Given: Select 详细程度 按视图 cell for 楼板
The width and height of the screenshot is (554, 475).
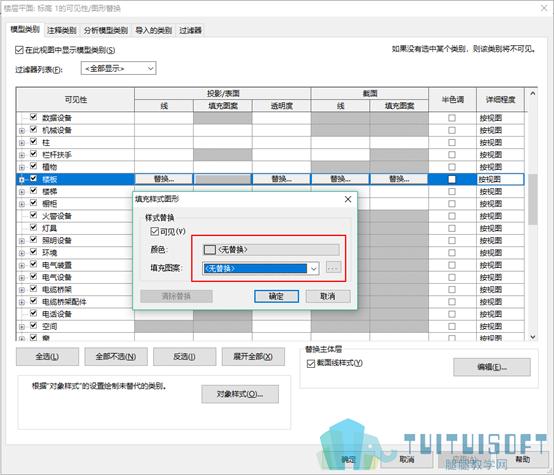Looking at the screenshot, I should tap(500, 179).
